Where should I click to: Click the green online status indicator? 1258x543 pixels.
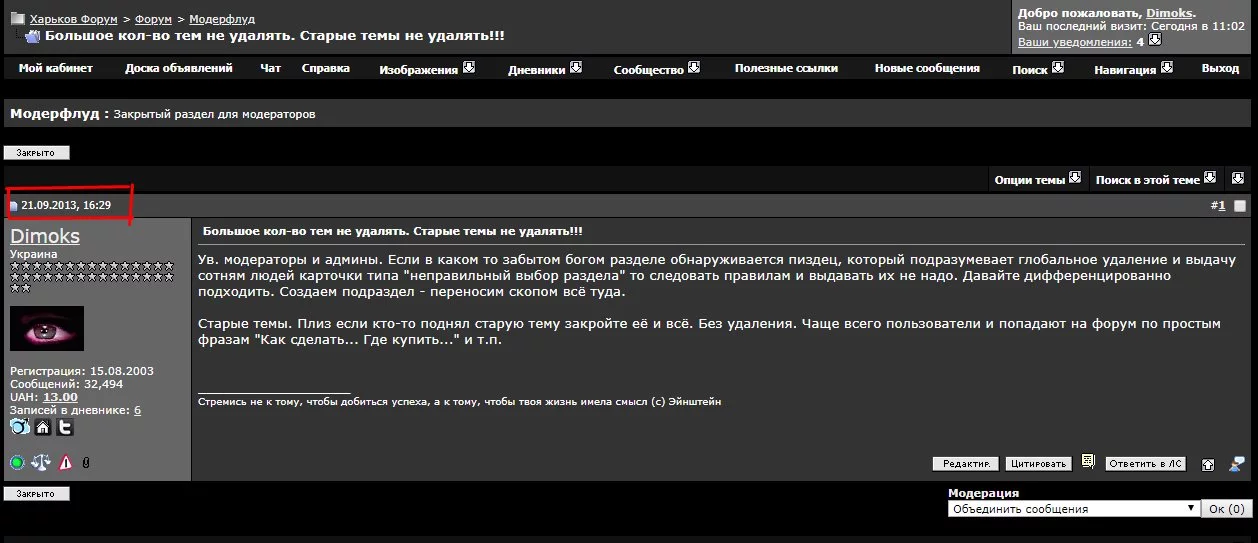17,463
